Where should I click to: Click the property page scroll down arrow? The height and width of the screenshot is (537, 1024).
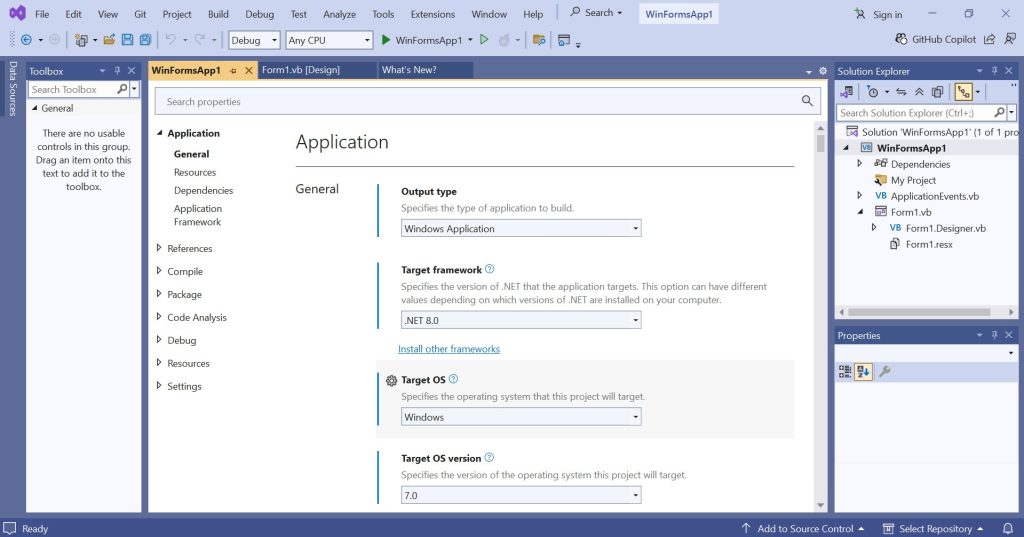tap(820, 505)
